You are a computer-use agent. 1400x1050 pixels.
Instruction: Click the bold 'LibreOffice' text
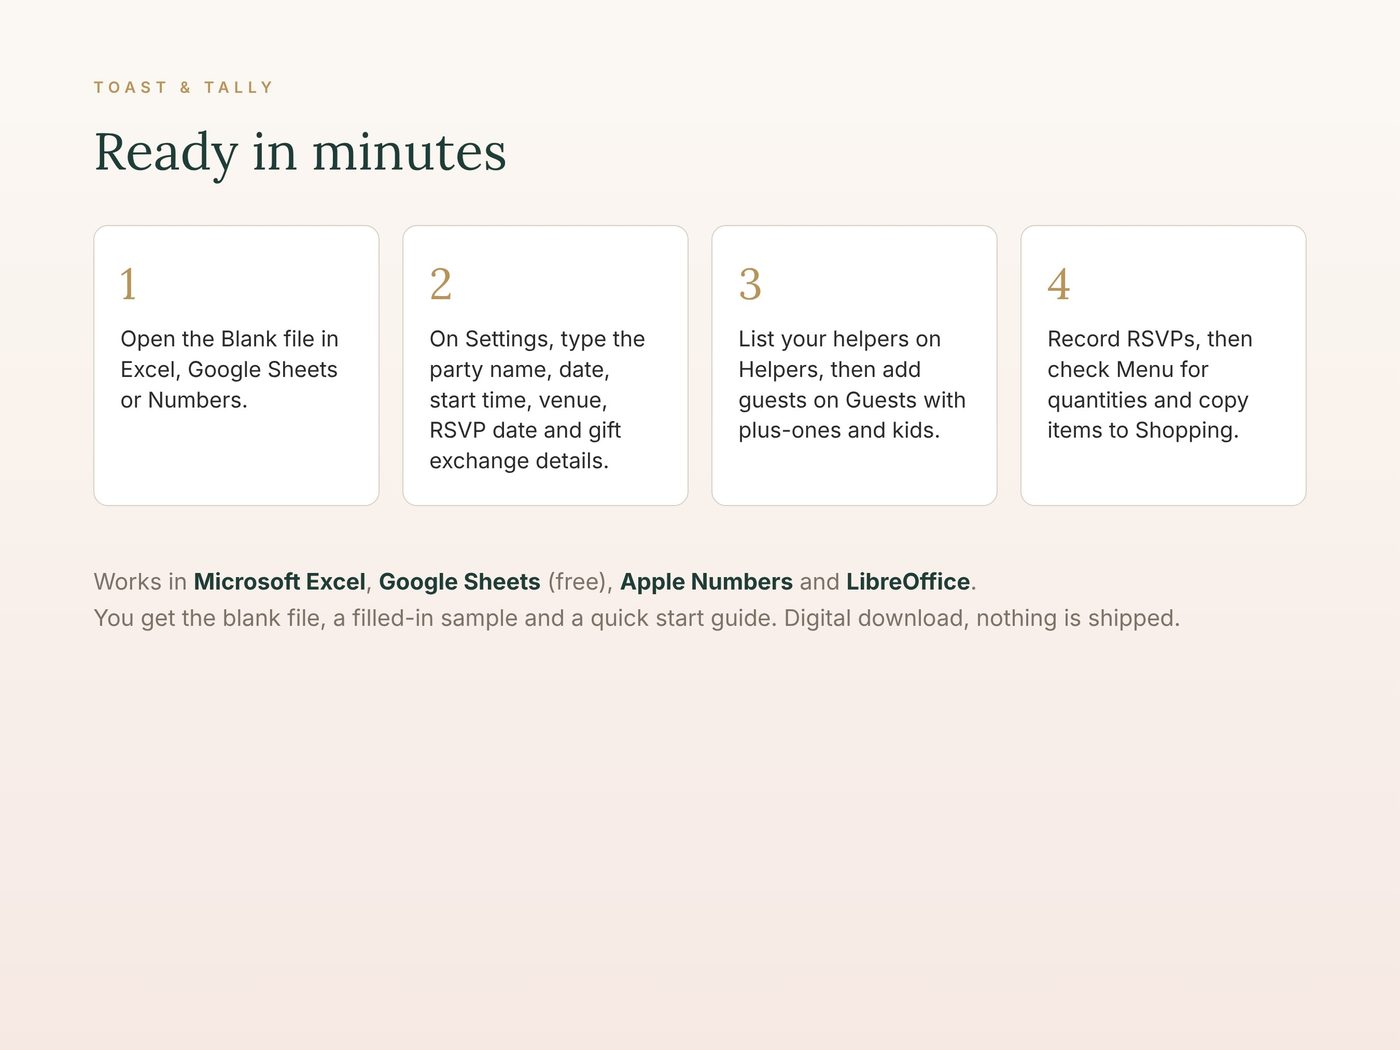coord(908,582)
